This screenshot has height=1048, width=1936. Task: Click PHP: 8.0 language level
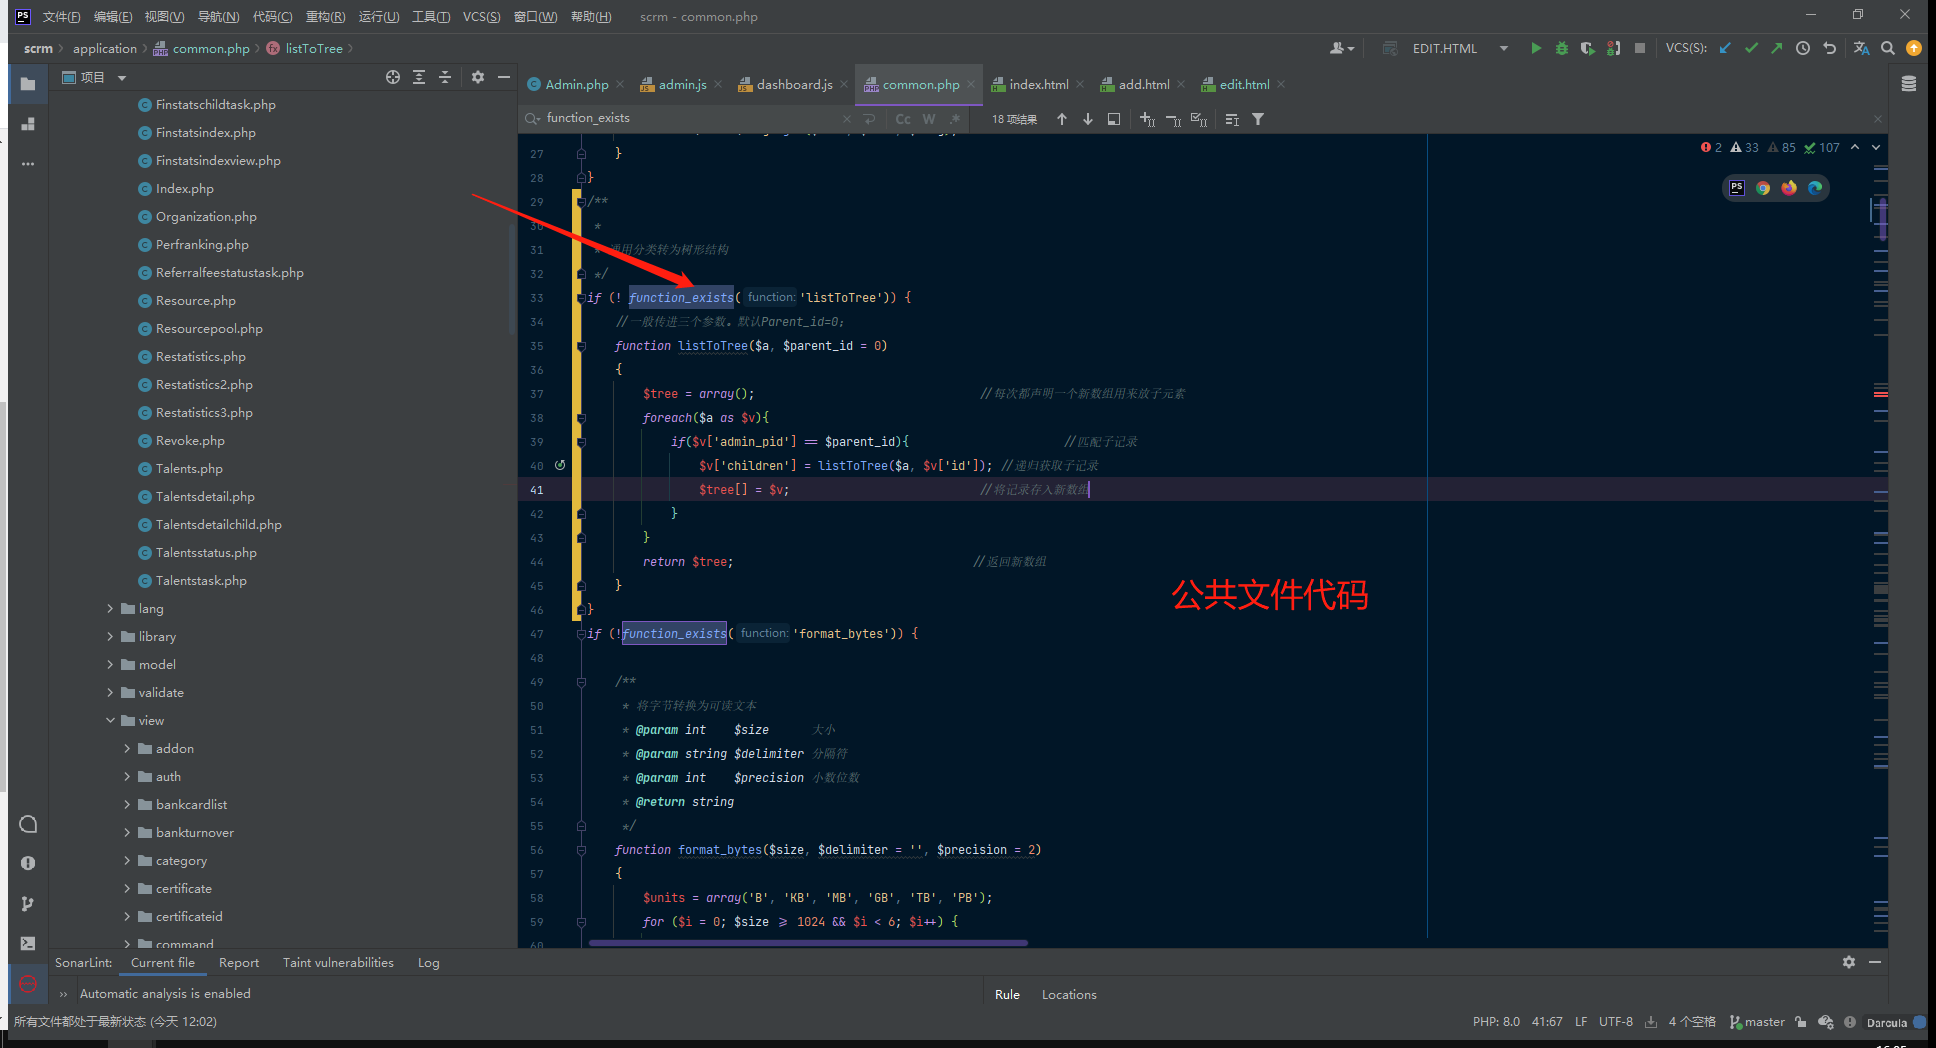[1496, 1022]
